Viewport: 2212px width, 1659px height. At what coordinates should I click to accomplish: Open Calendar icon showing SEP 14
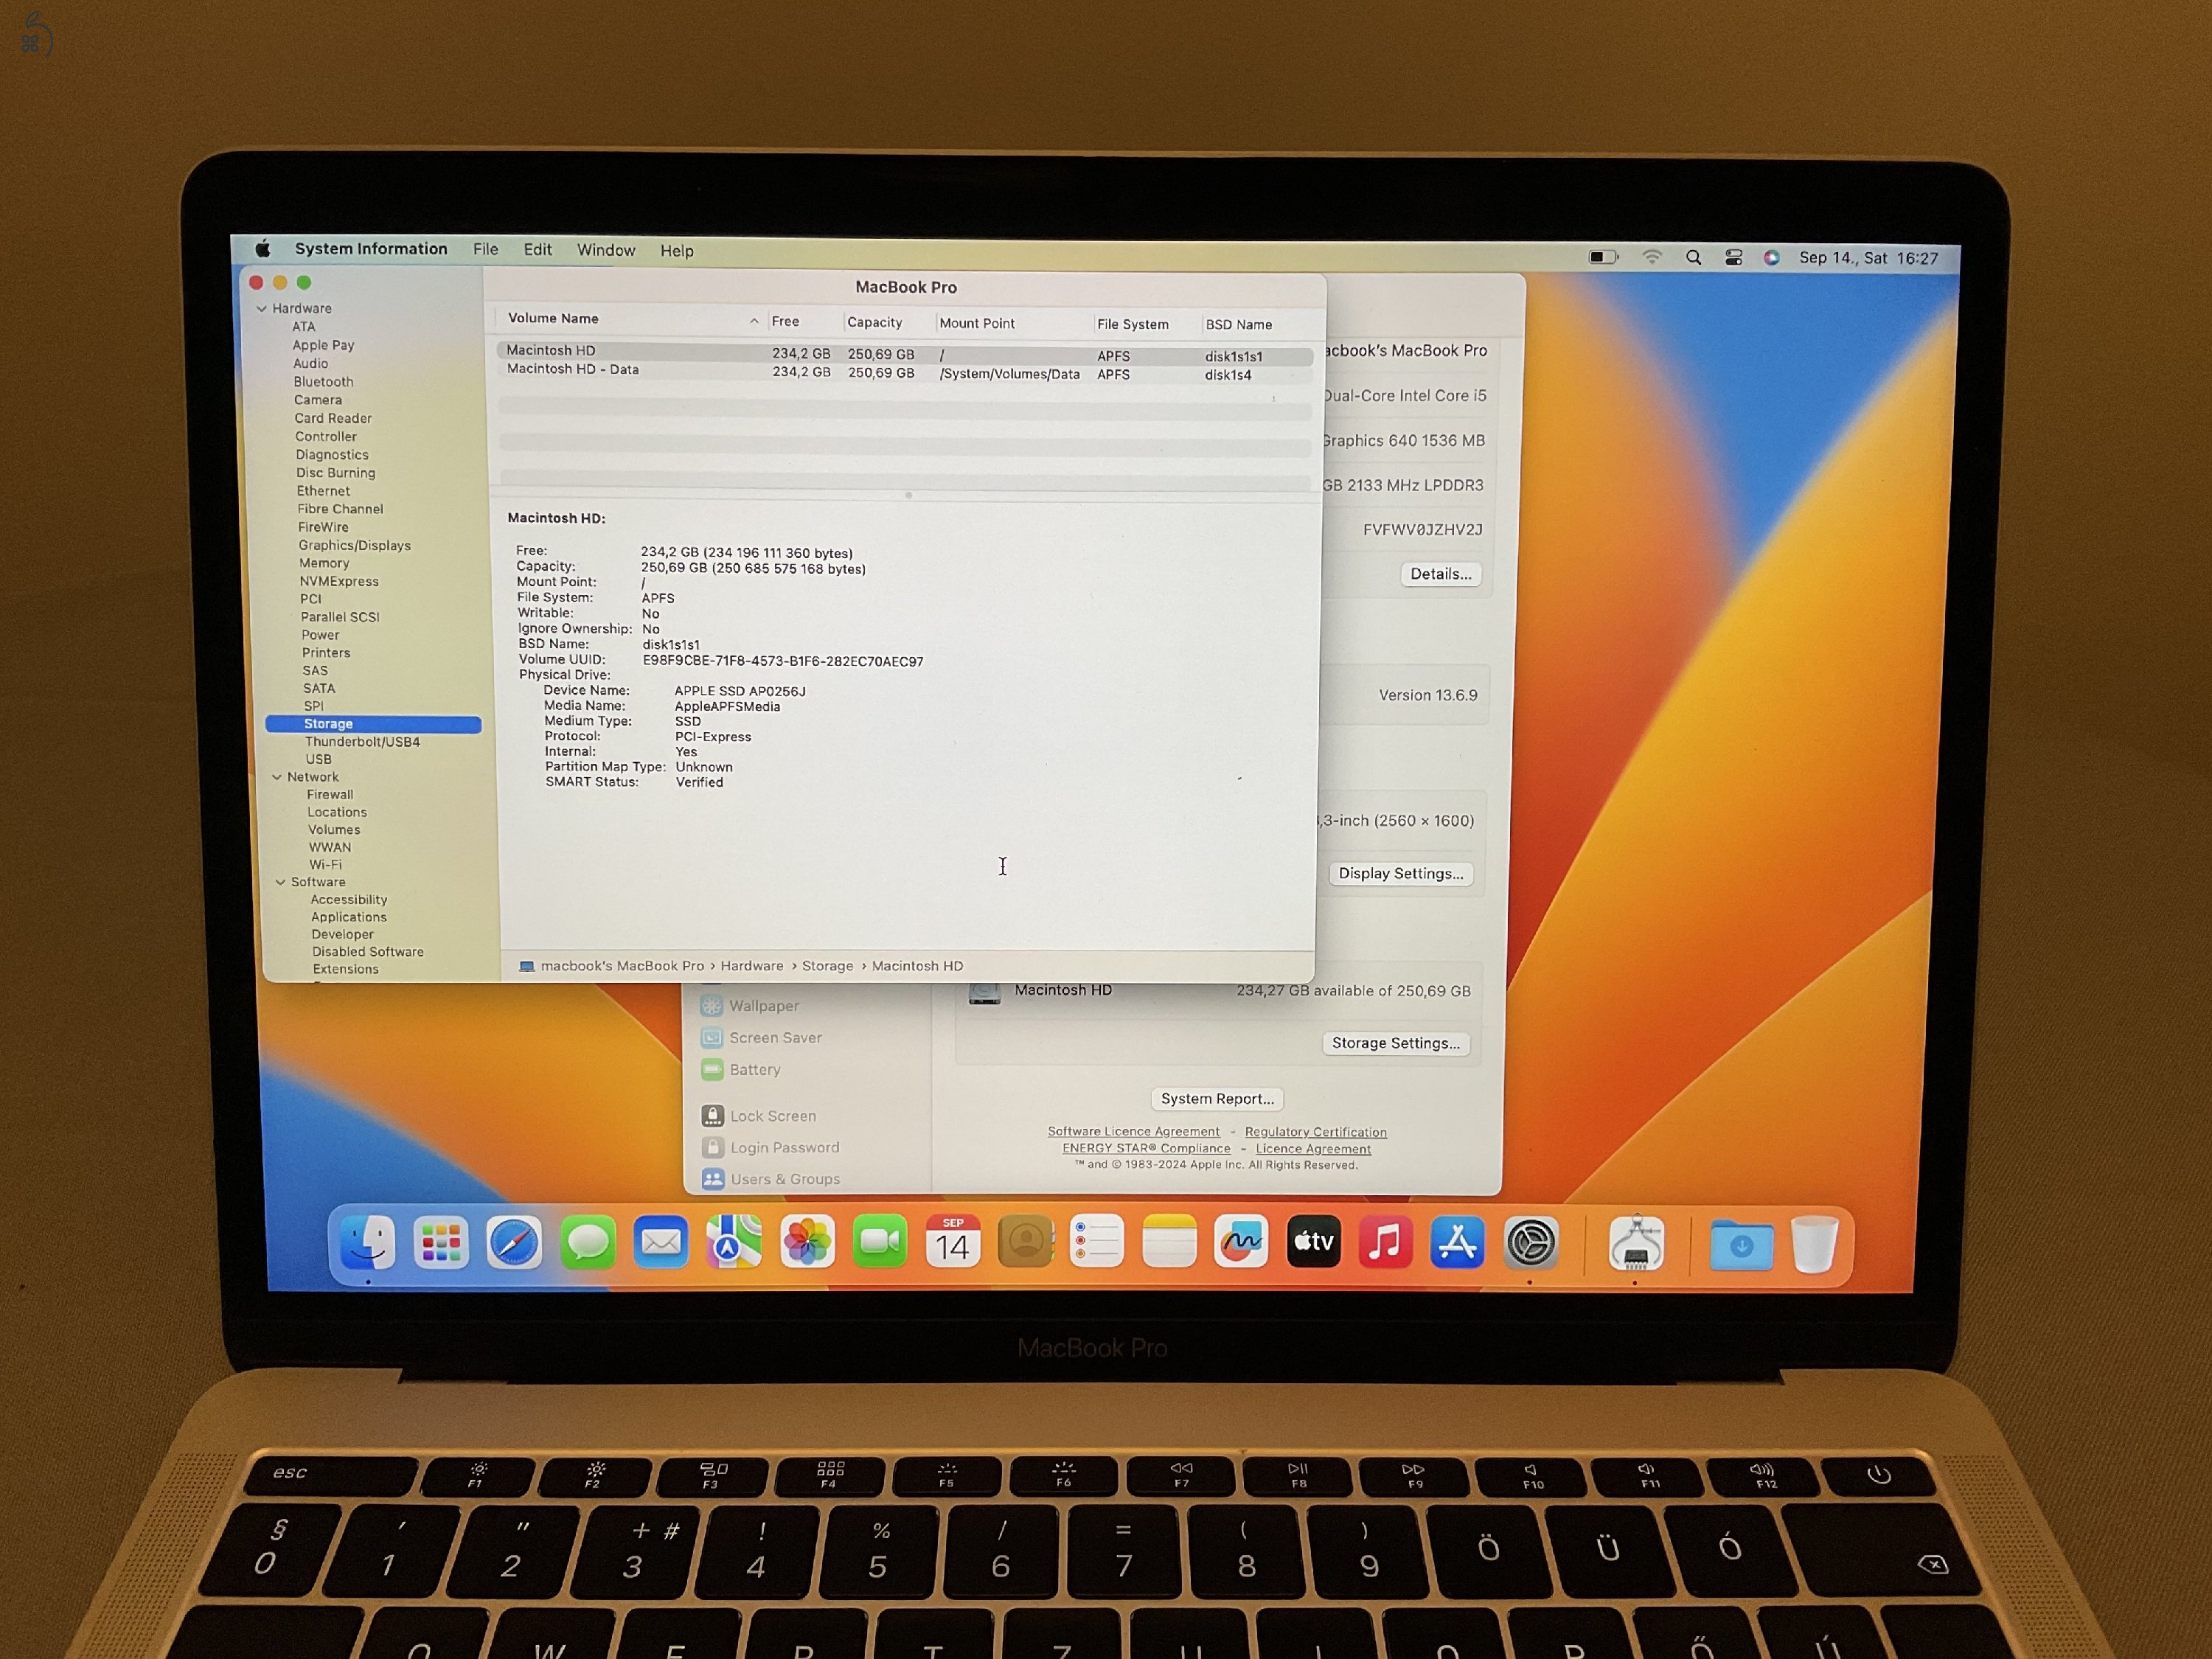[x=953, y=1242]
